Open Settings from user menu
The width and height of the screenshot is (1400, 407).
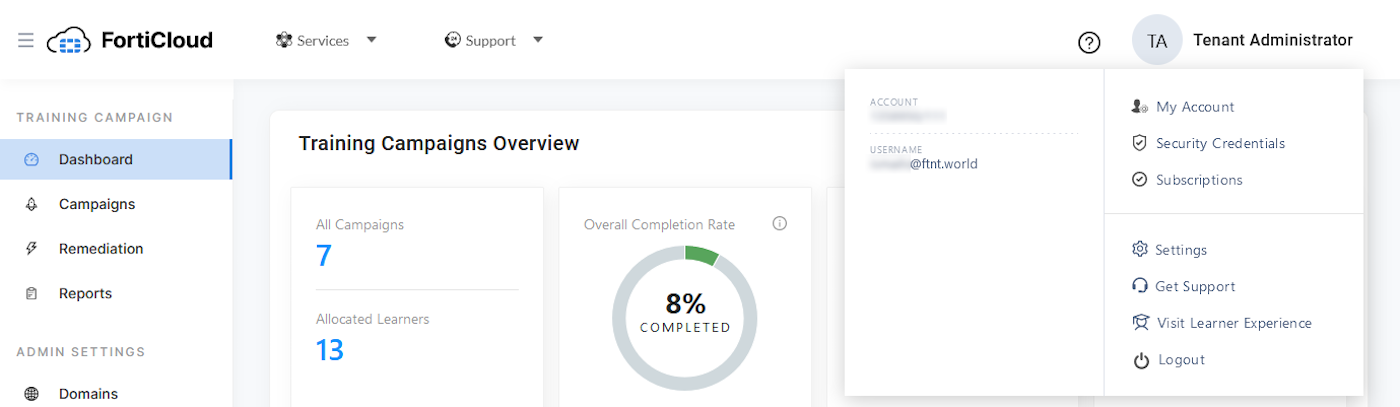[1181, 250]
